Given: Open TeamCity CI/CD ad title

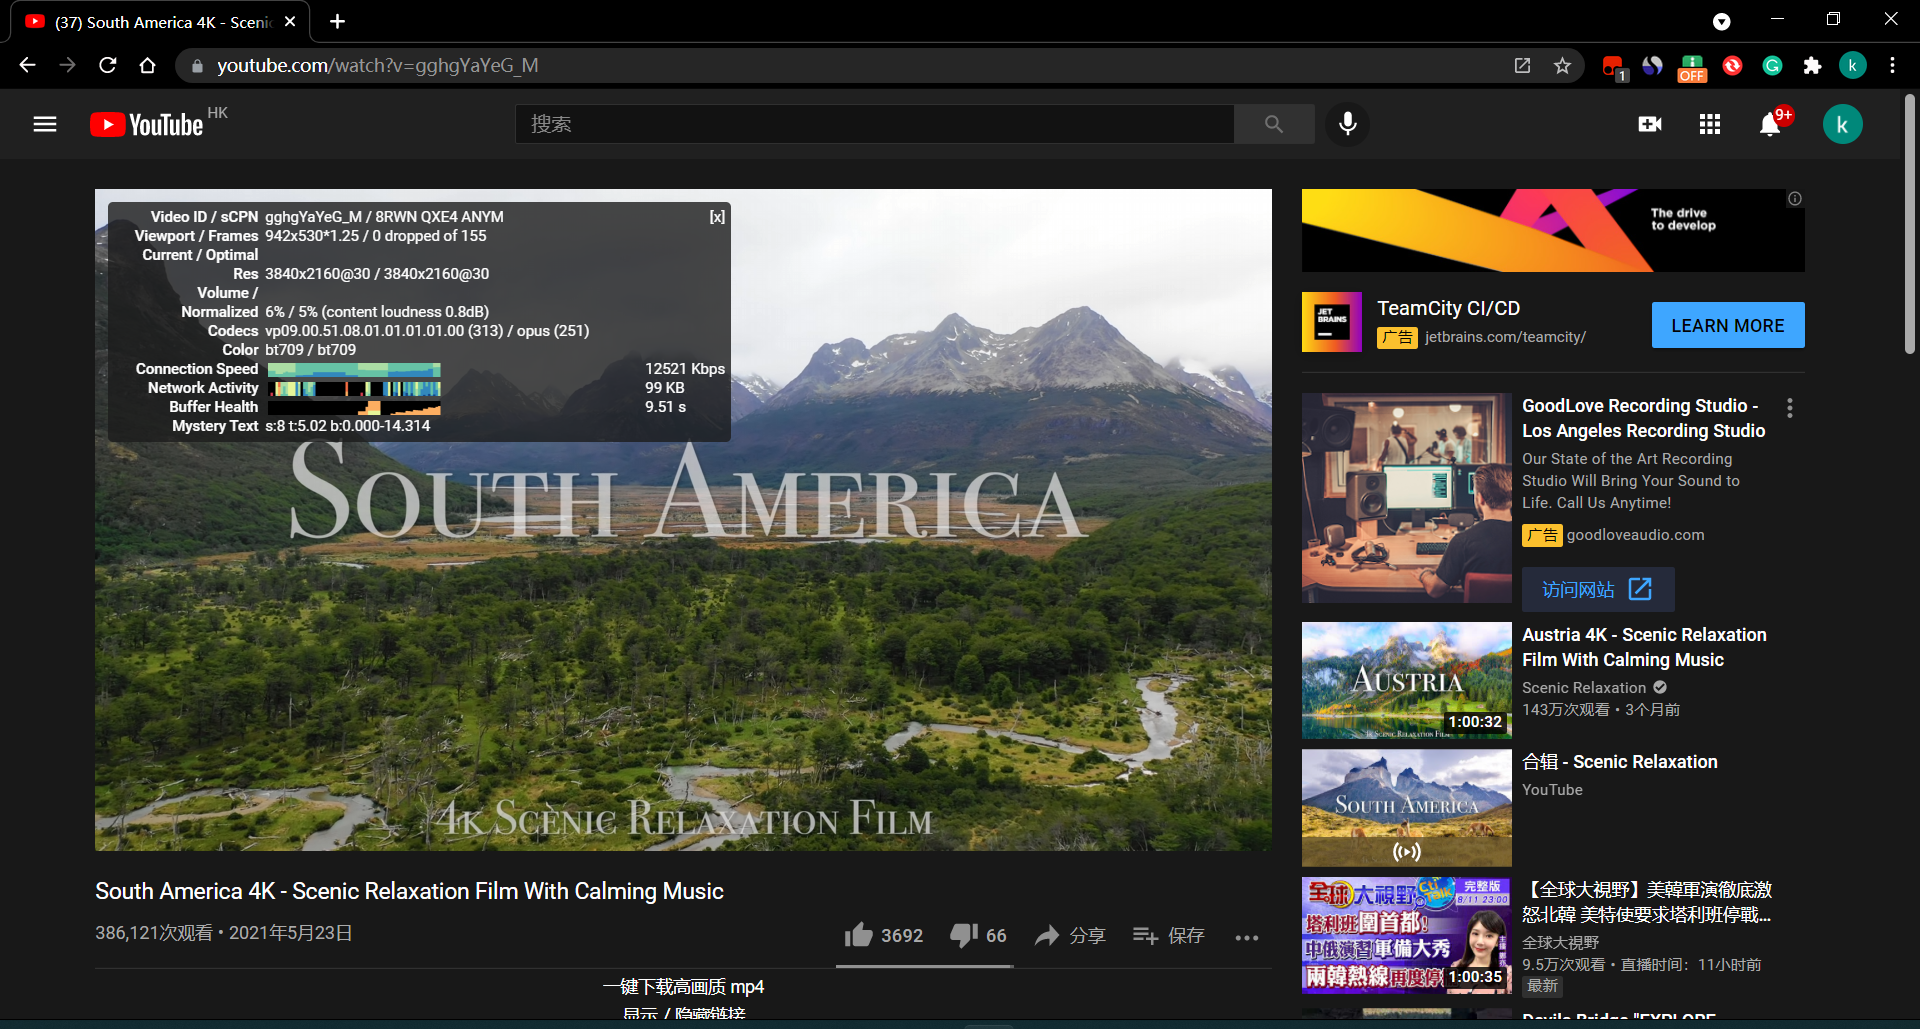Looking at the screenshot, I should [x=1448, y=308].
